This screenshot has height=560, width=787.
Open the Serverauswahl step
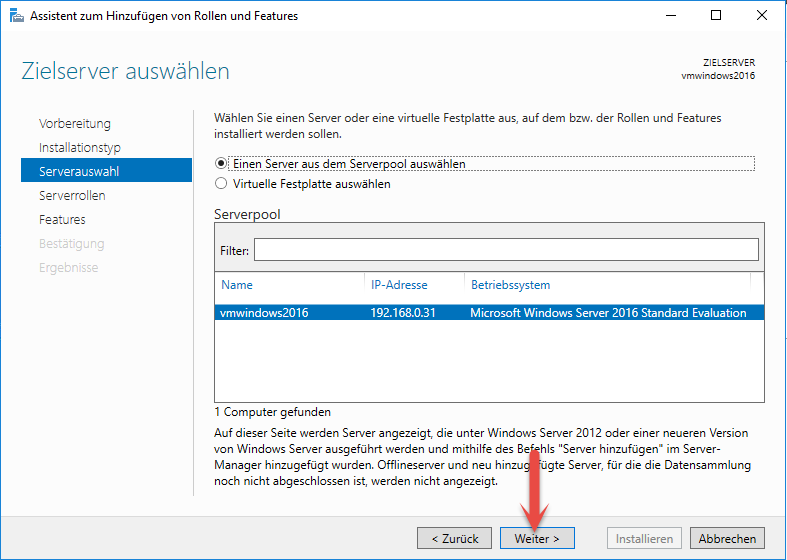pyautogui.click(x=79, y=172)
